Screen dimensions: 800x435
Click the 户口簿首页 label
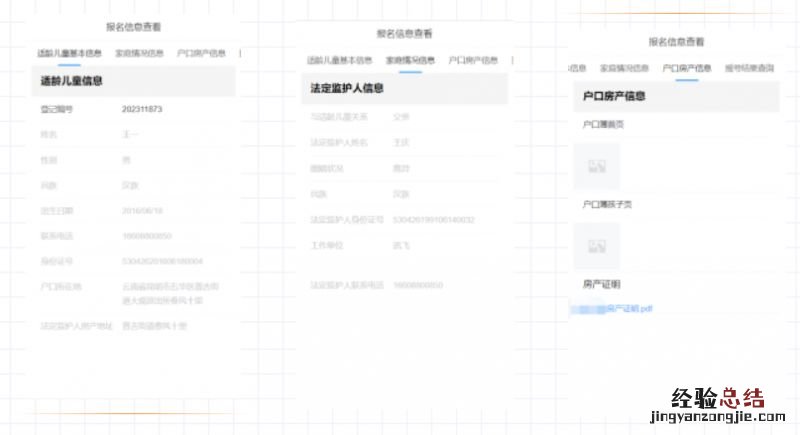coord(603,124)
